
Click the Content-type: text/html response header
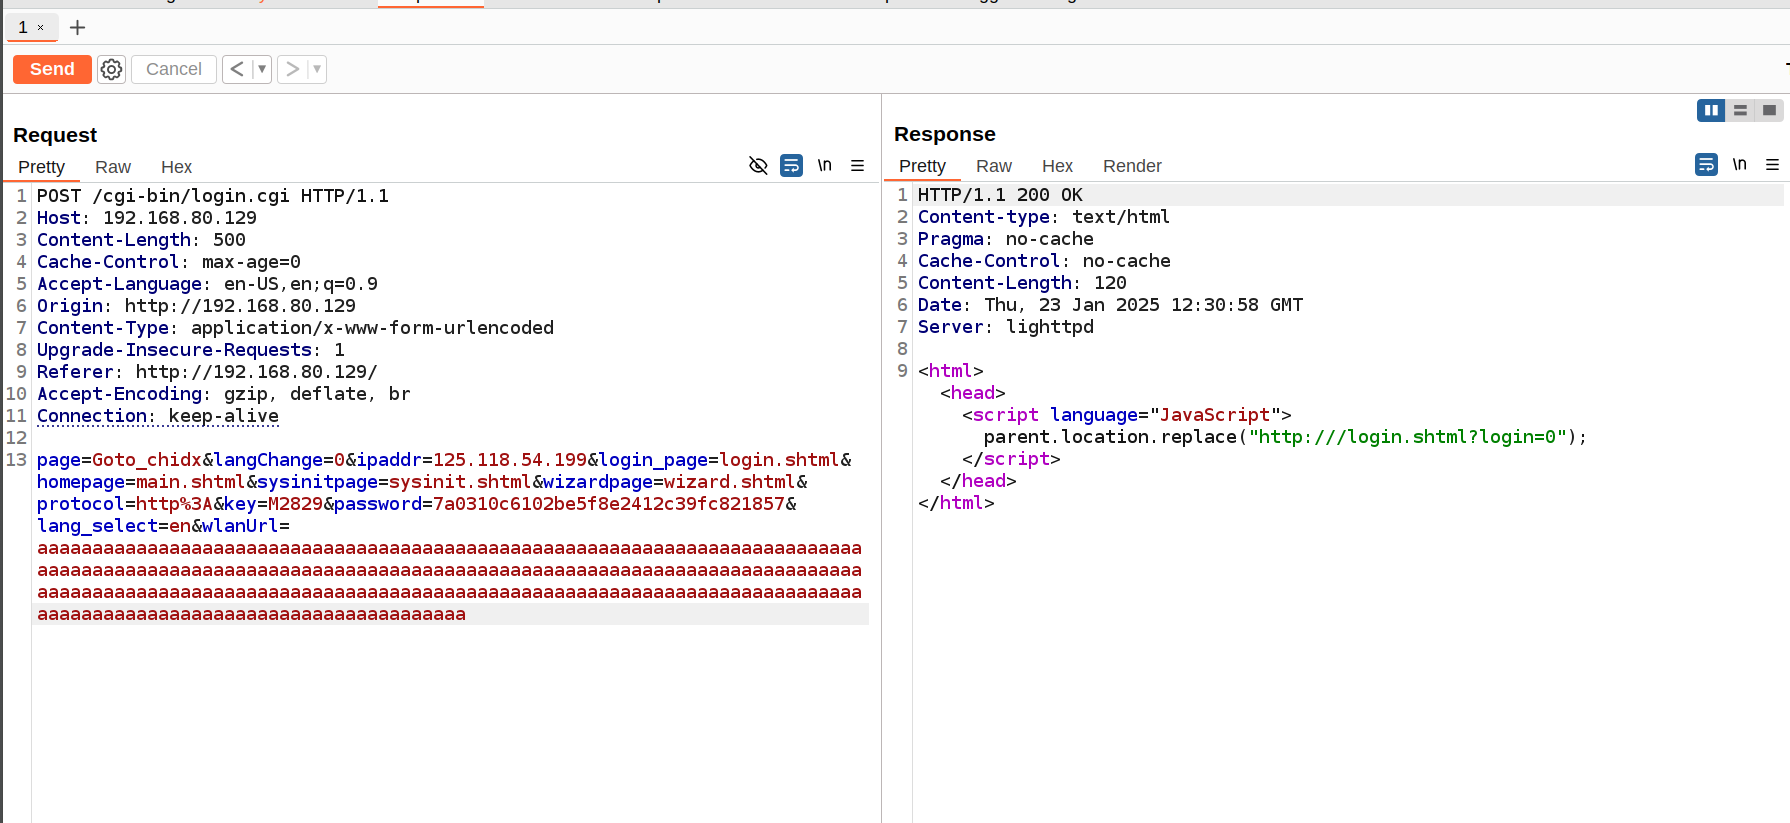pyautogui.click(x=1044, y=217)
